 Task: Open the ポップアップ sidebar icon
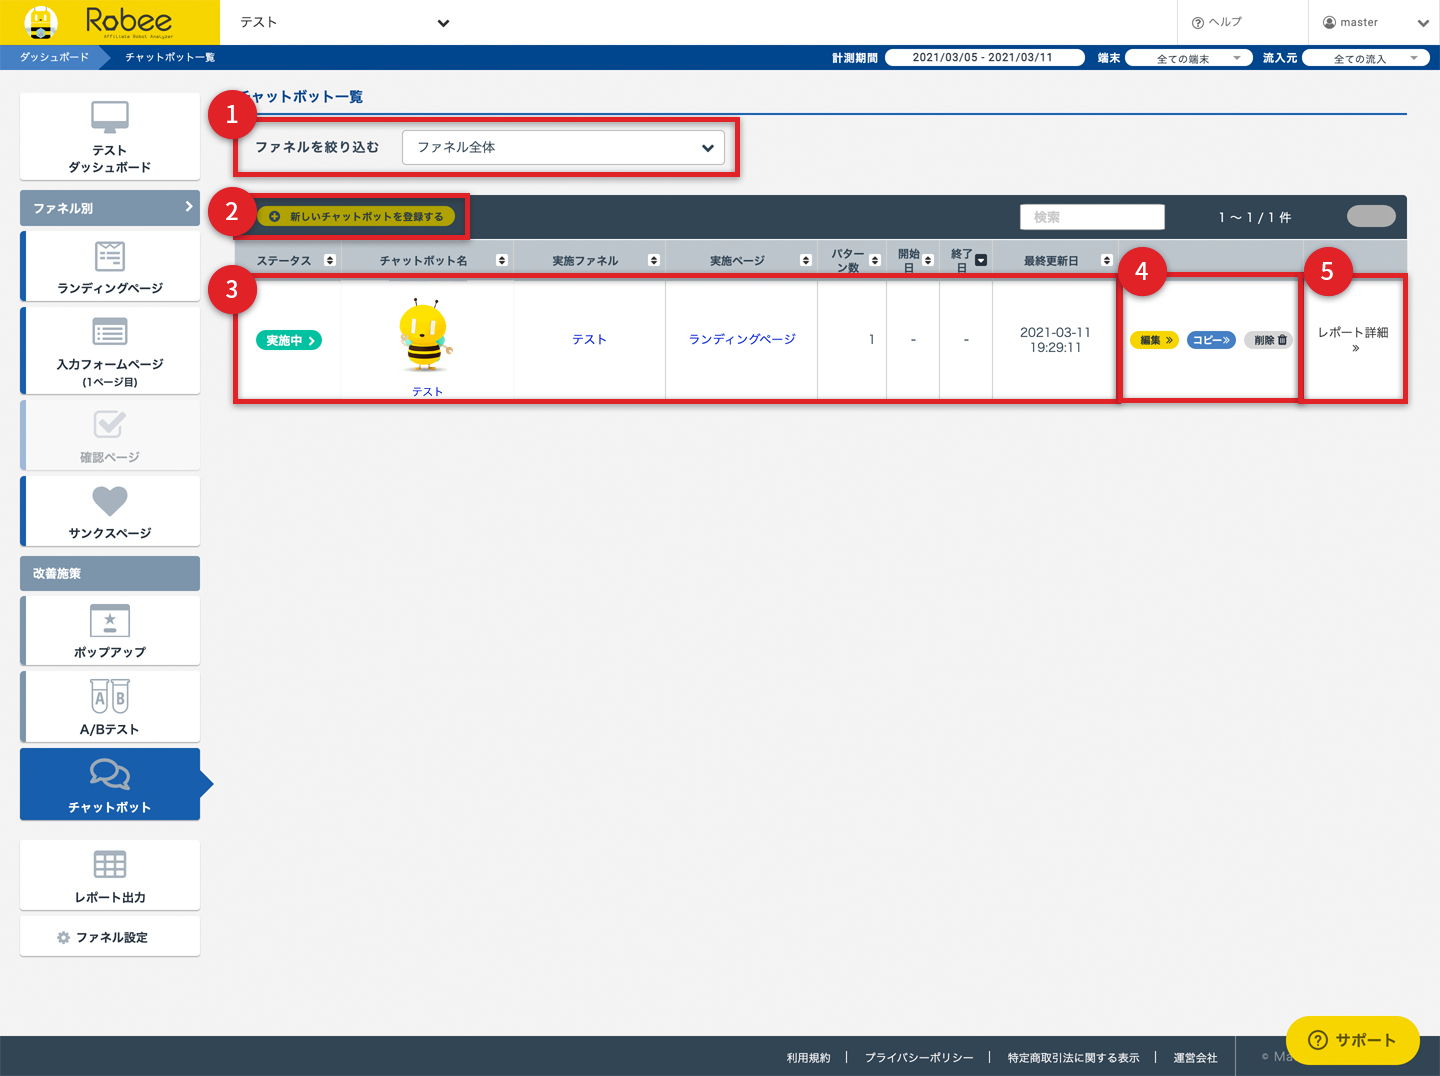click(110, 621)
